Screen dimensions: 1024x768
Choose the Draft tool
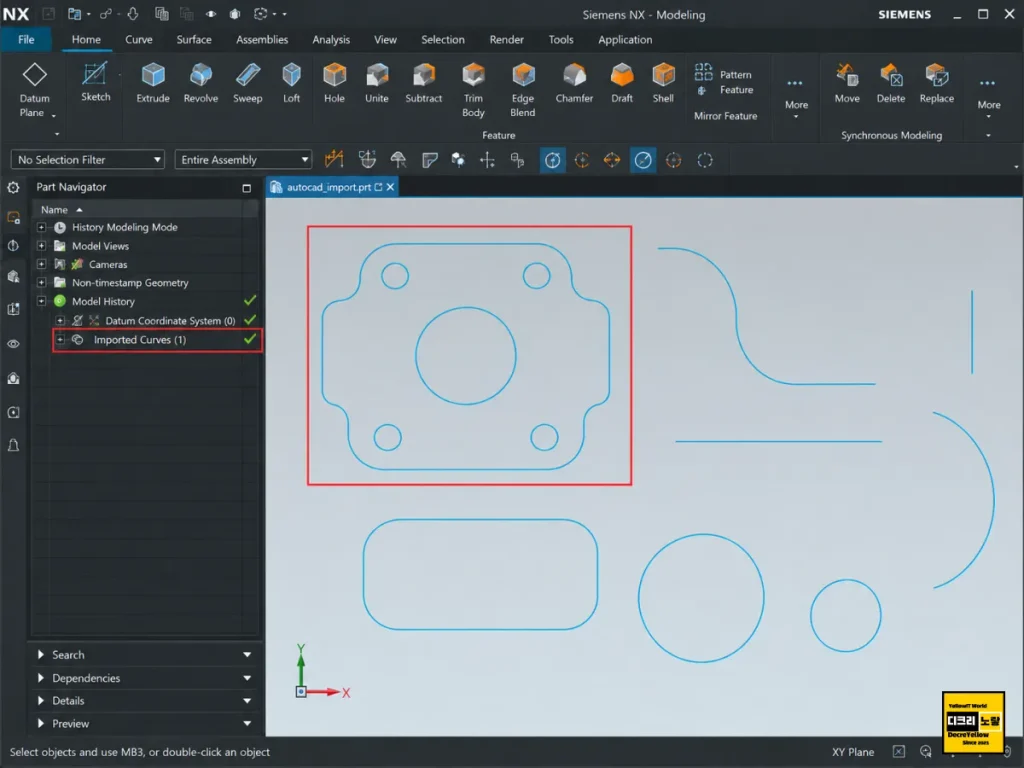point(622,83)
